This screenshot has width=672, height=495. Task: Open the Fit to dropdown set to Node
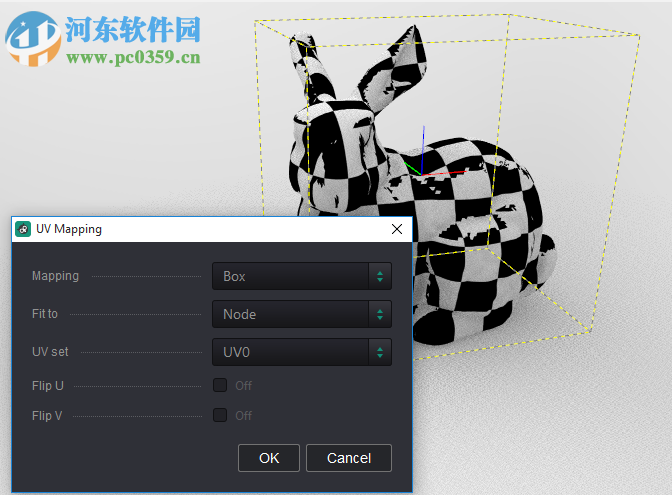point(302,314)
